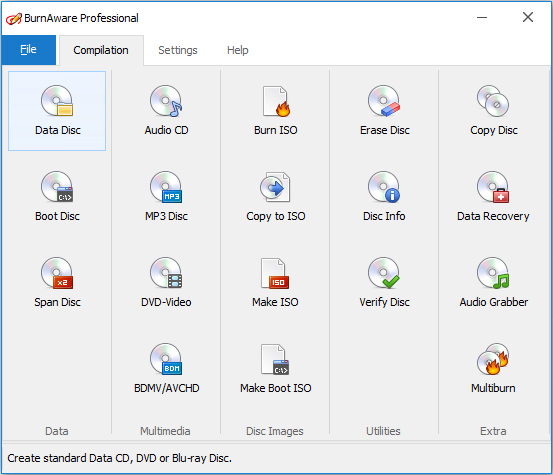Image resolution: width=553 pixels, height=475 pixels.
Task: Open the Audio Grabber tool
Action: pyautogui.click(x=493, y=283)
